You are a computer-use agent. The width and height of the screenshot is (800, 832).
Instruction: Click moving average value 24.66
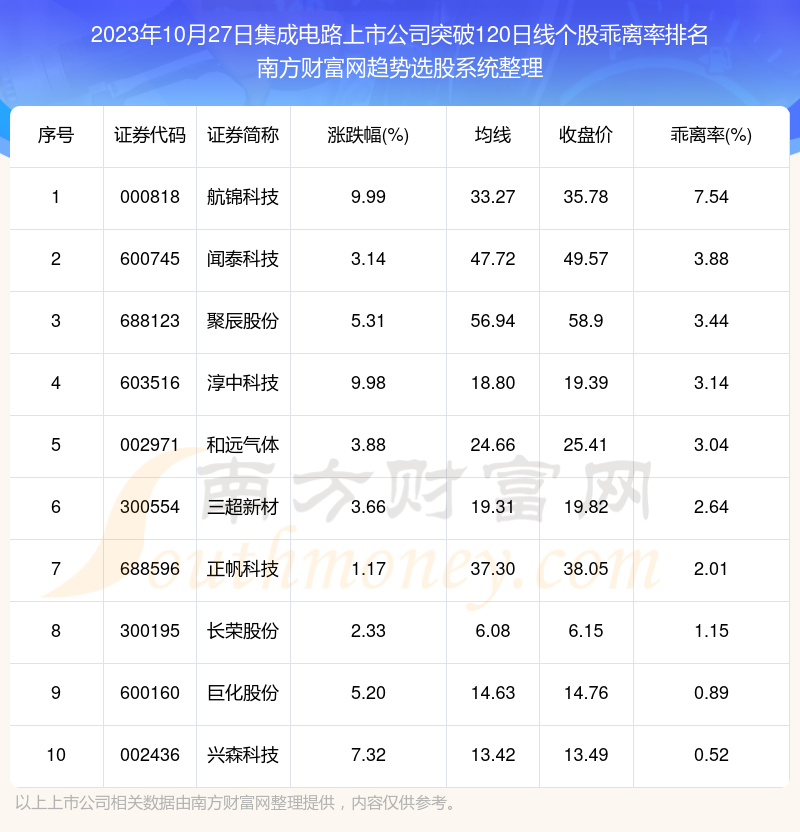point(493,445)
